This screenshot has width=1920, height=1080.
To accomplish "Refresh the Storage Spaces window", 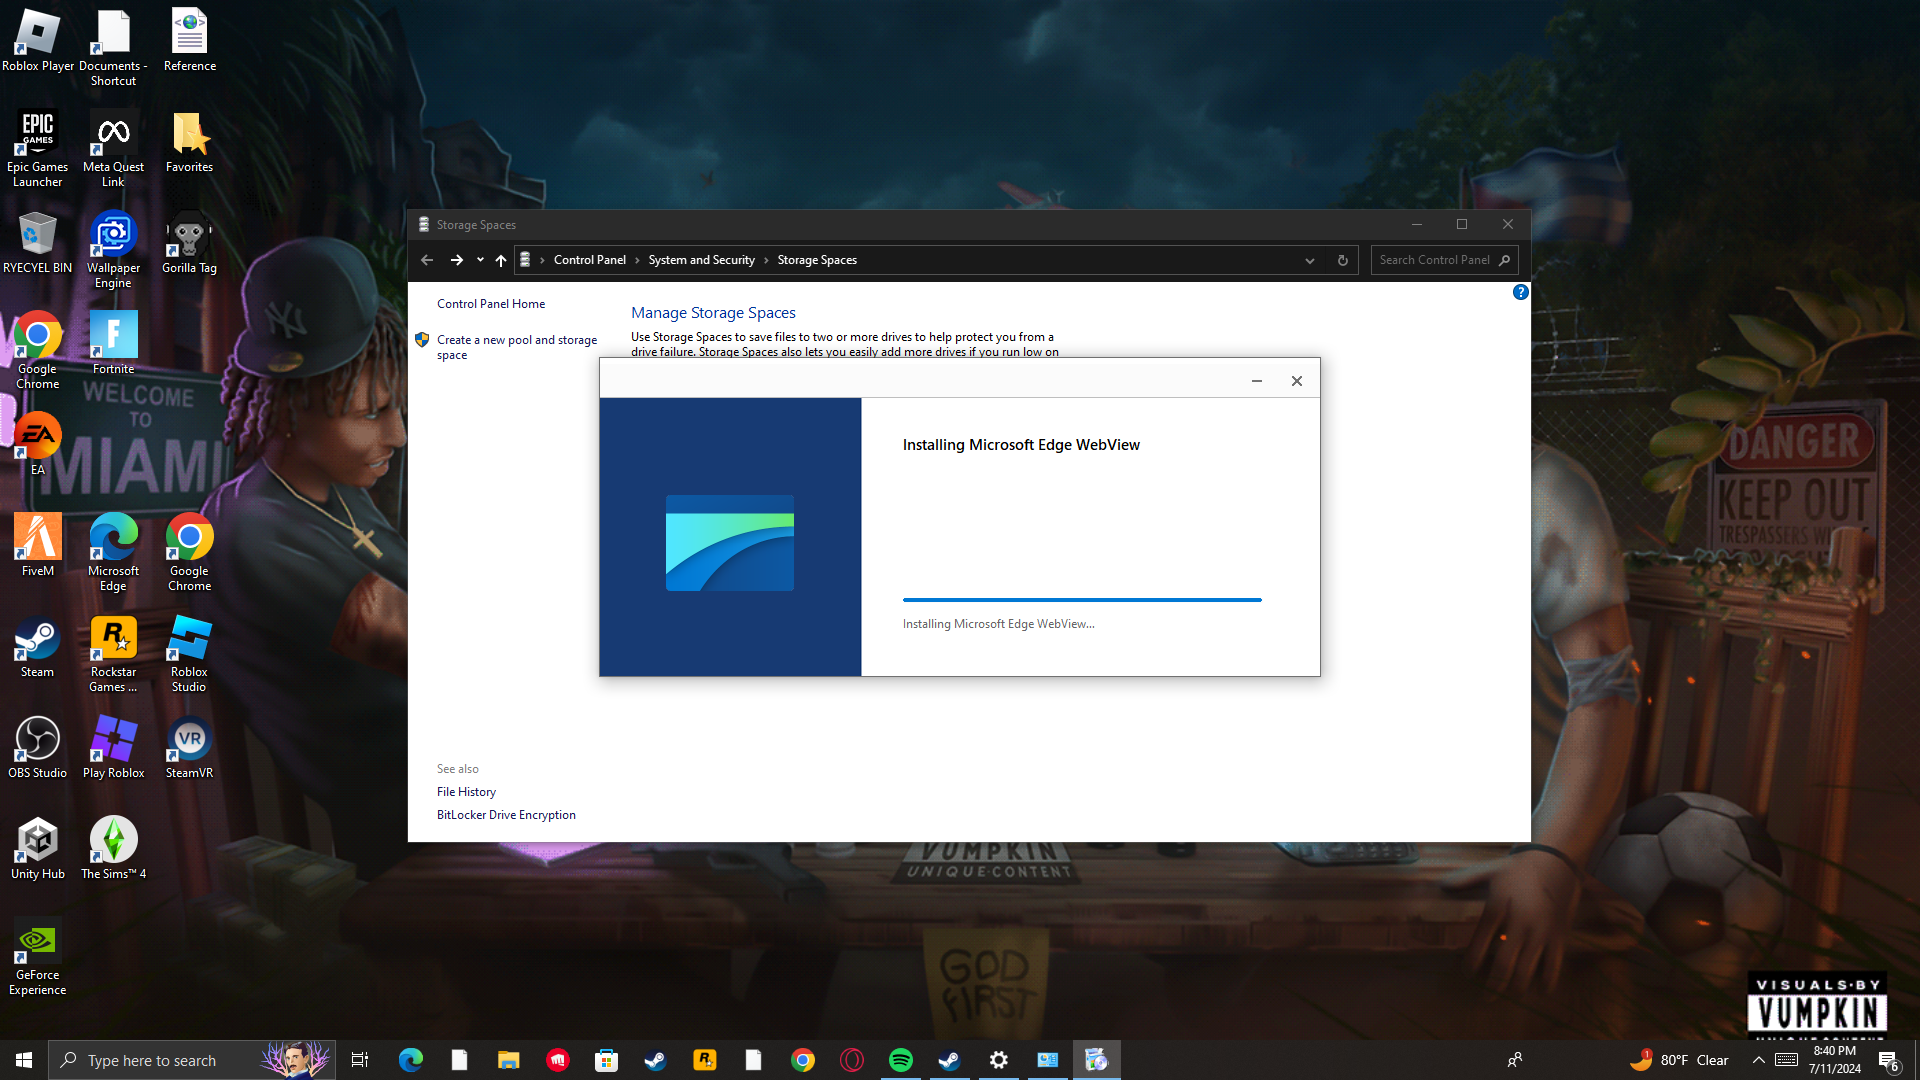I will coord(1343,260).
